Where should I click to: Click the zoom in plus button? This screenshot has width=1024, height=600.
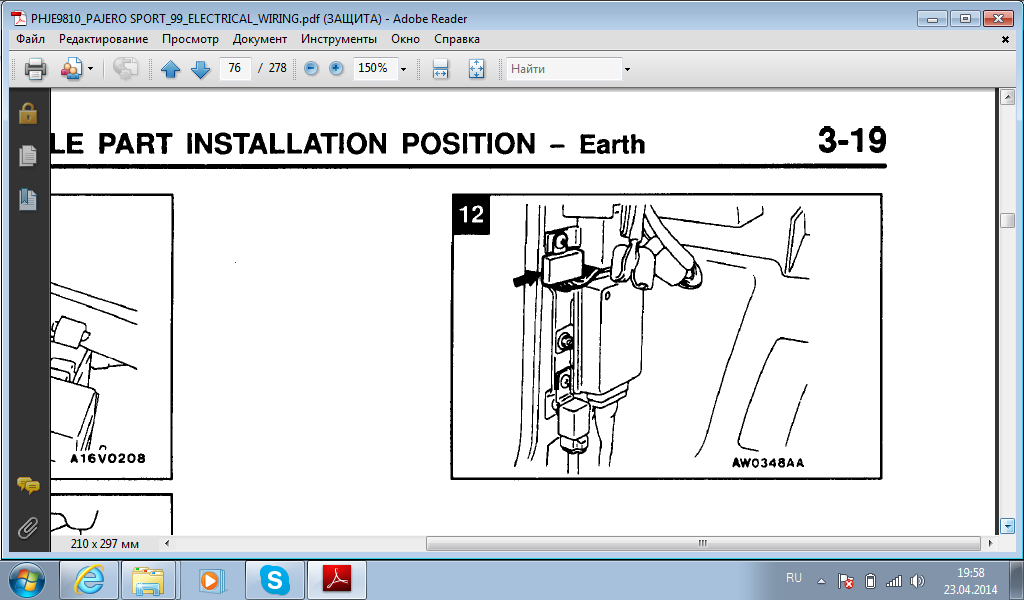[x=336, y=69]
